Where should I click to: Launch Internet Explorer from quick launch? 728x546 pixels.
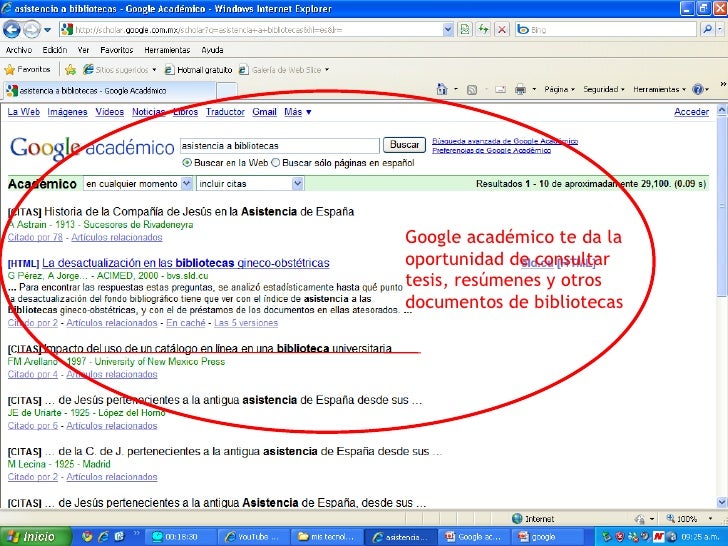tap(103, 537)
